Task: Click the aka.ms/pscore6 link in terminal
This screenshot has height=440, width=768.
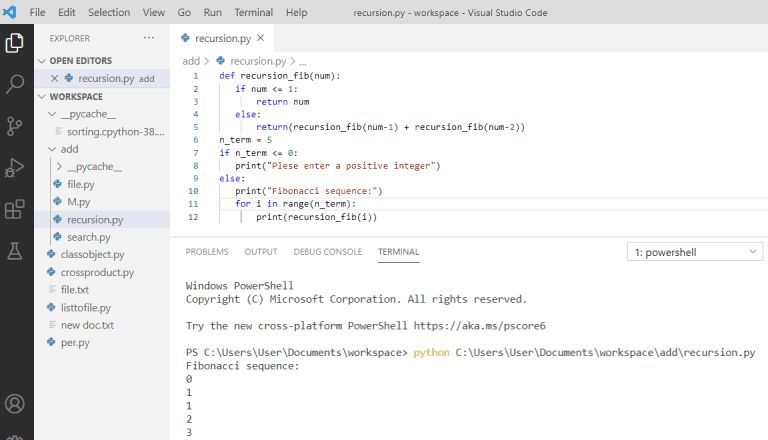Action: point(480,325)
